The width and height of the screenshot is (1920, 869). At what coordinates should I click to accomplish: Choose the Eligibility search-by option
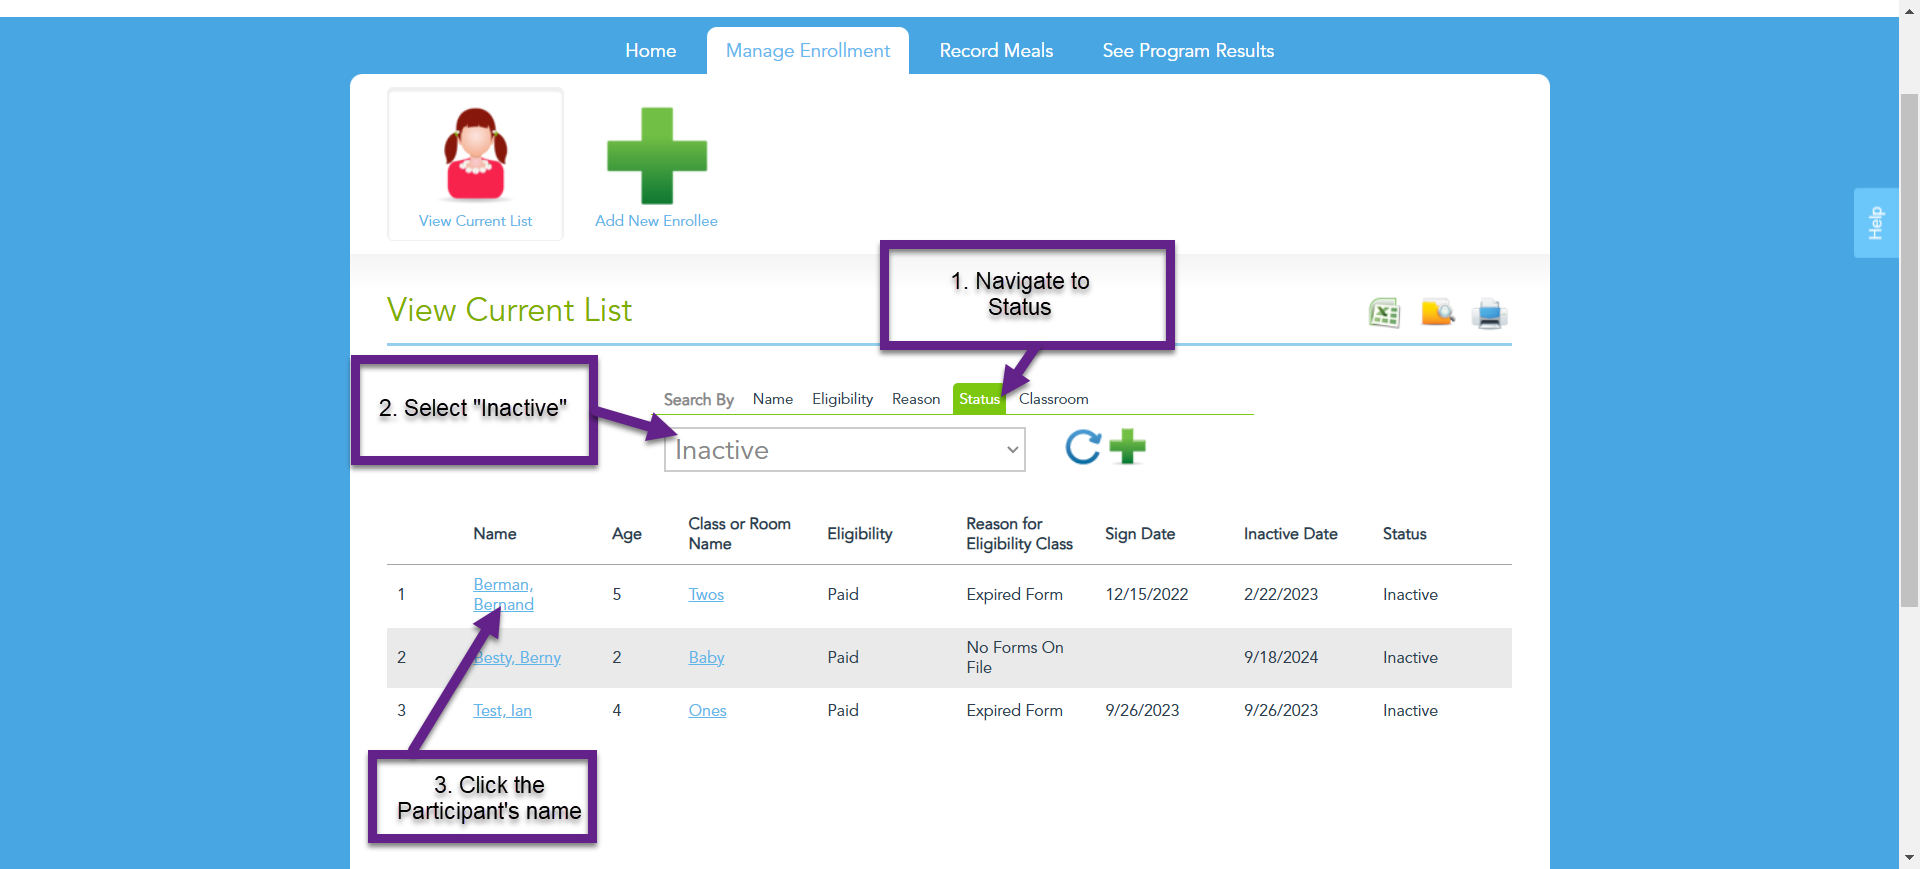(842, 399)
